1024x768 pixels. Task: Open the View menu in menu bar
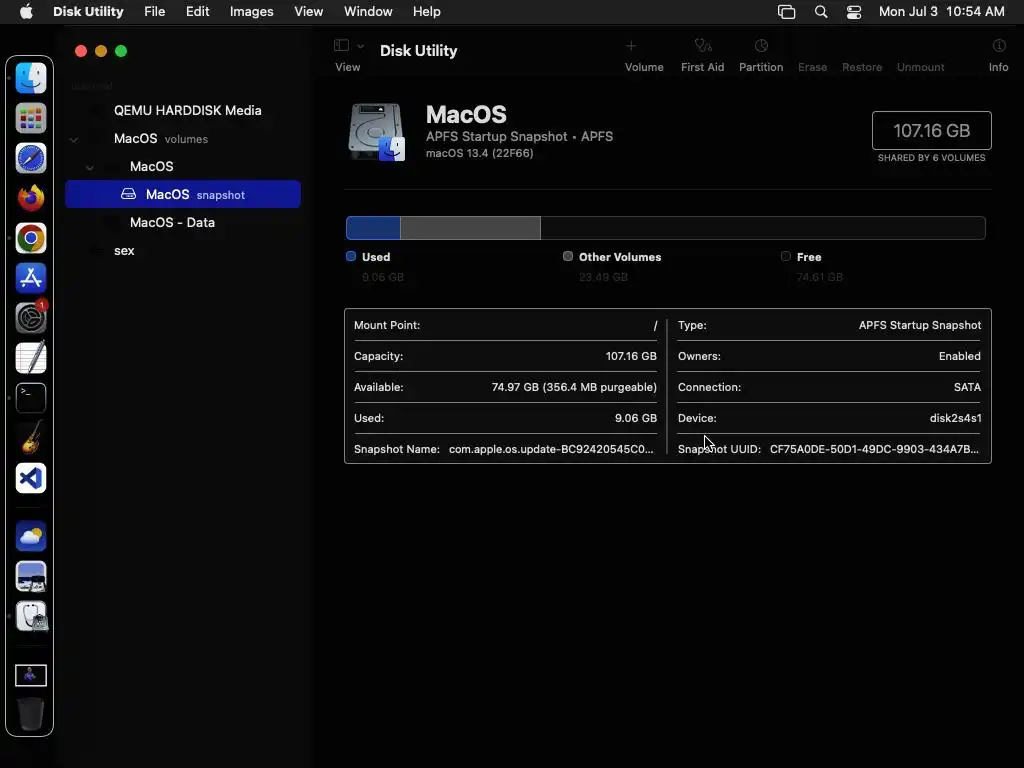point(308,11)
